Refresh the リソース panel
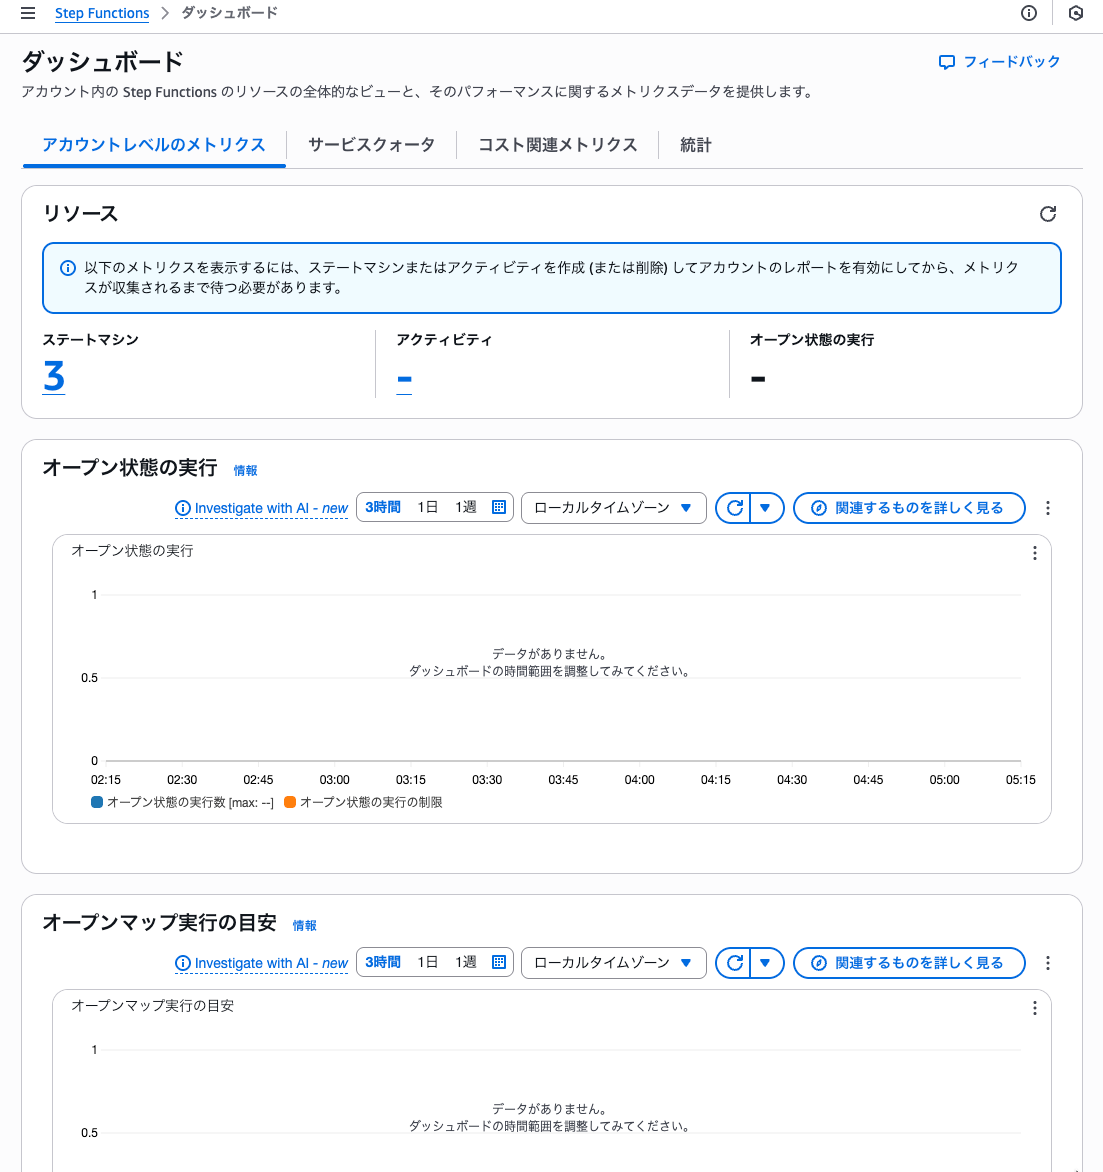The width and height of the screenshot is (1103, 1172). point(1047,213)
